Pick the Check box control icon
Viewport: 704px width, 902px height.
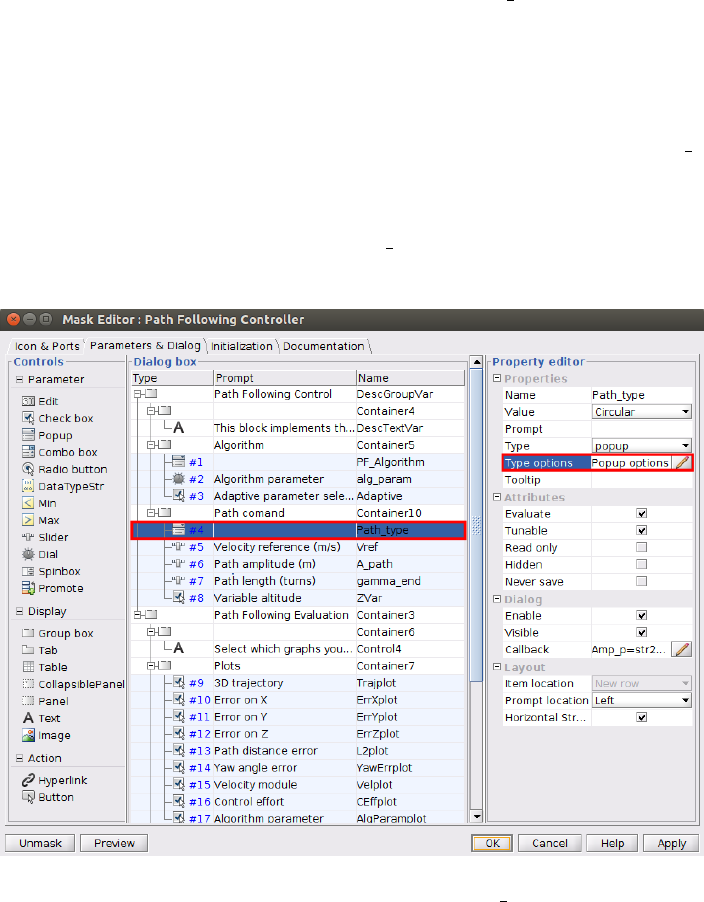(x=28, y=418)
